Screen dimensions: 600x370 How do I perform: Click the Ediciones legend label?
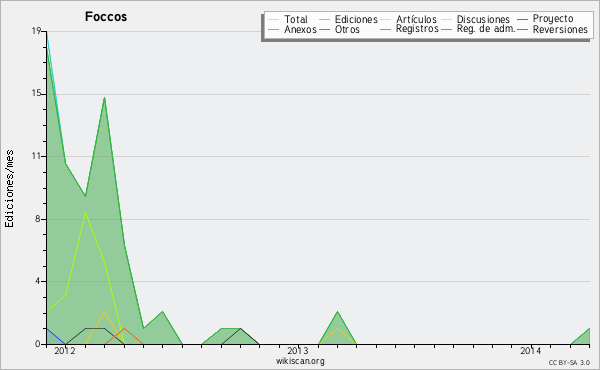pos(356,19)
